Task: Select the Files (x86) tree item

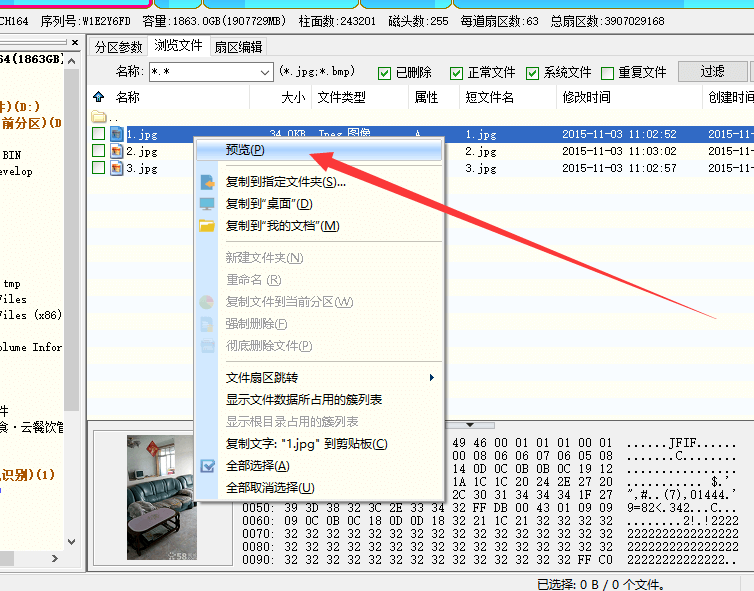Action: click(x=31, y=315)
